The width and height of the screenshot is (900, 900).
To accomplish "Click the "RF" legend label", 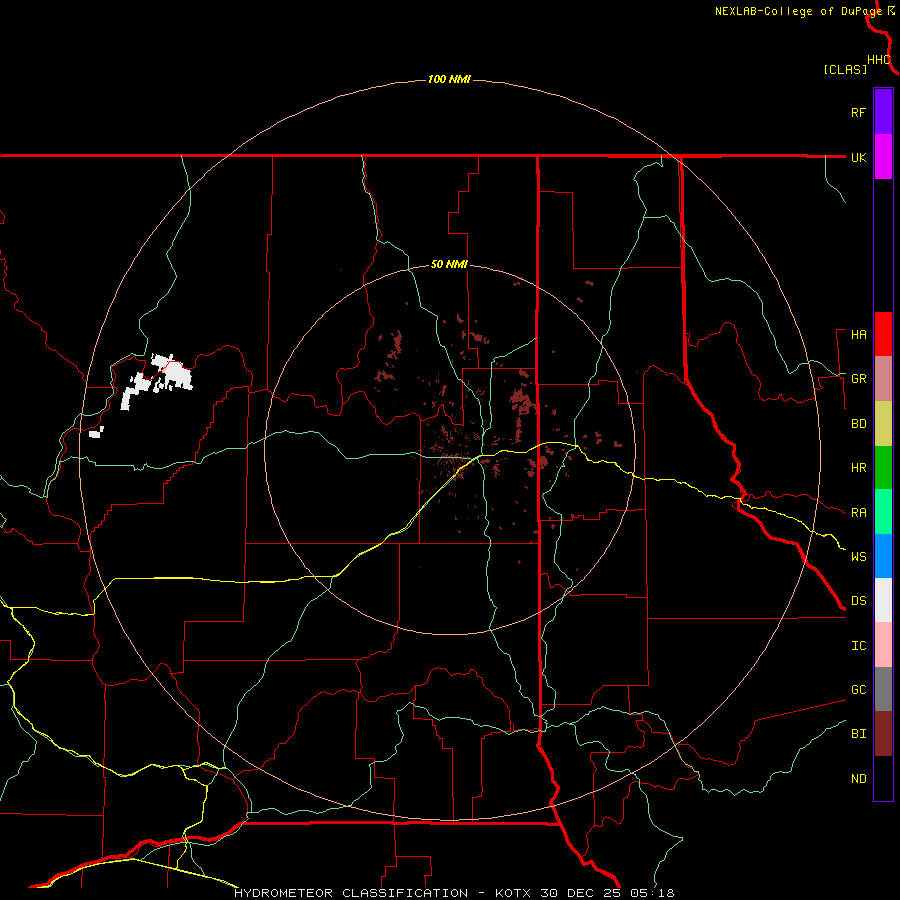I will coord(858,112).
